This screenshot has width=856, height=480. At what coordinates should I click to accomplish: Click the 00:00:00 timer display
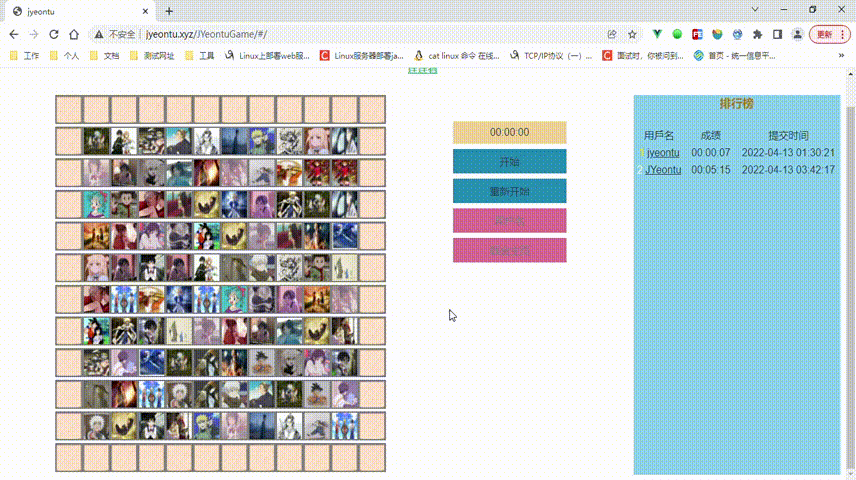coord(509,132)
